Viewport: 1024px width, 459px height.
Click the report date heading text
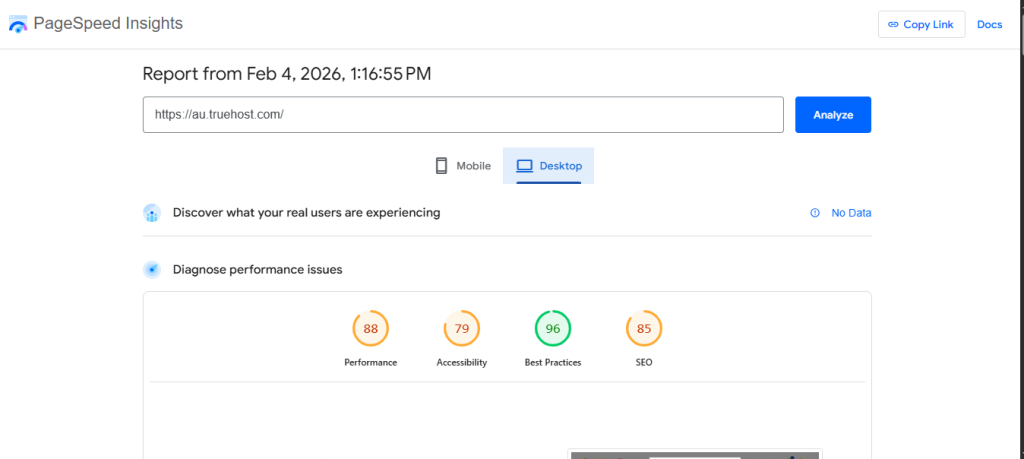(x=287, y=74)
